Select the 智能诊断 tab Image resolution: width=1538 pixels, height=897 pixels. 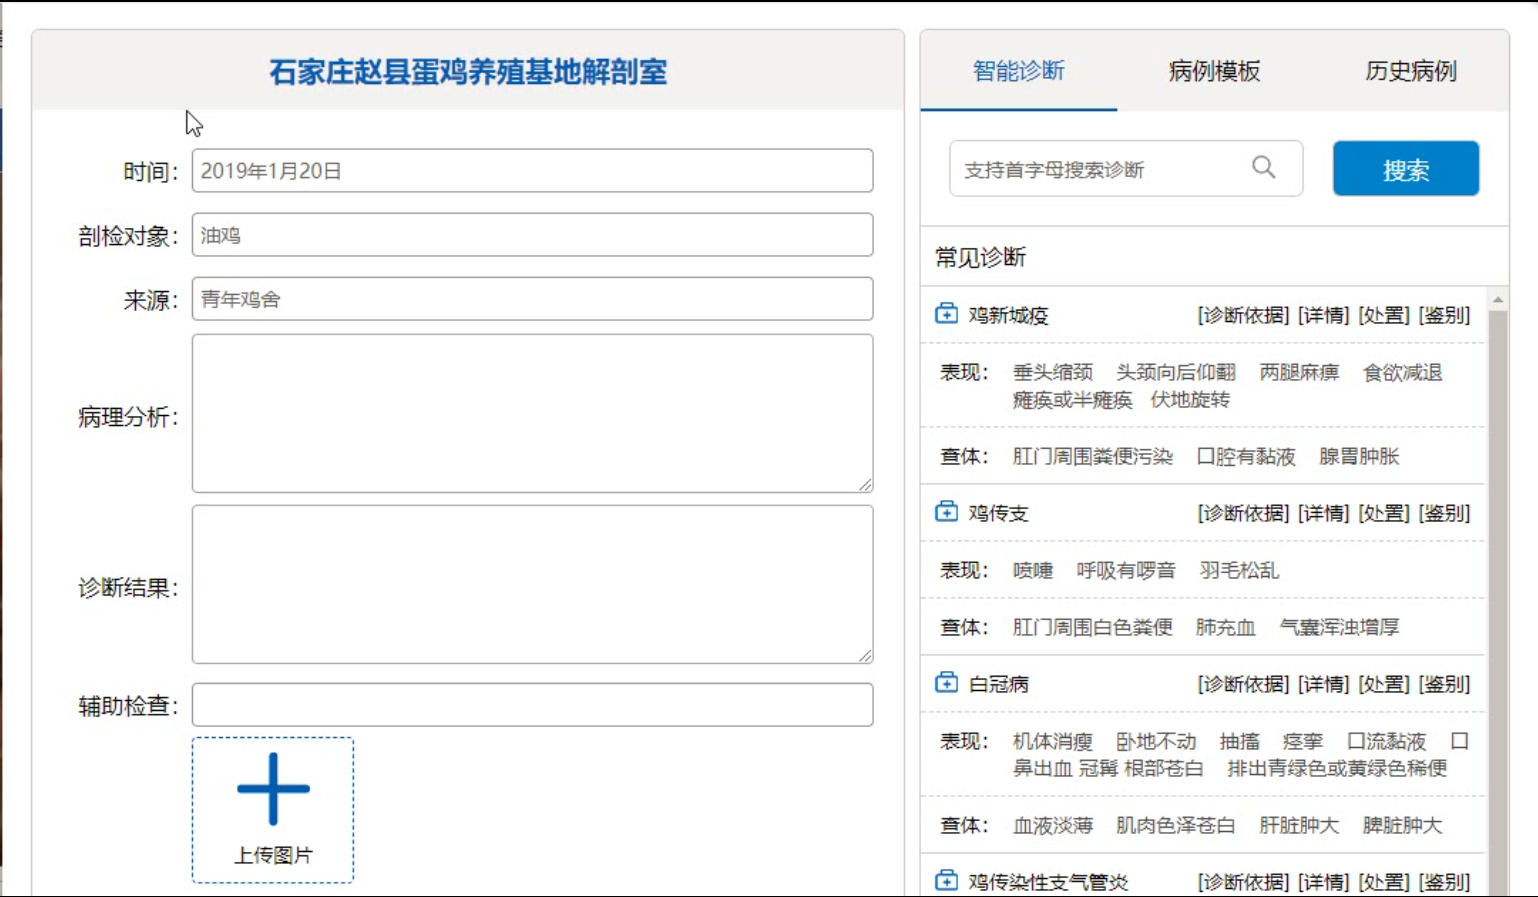point(1018,71)
